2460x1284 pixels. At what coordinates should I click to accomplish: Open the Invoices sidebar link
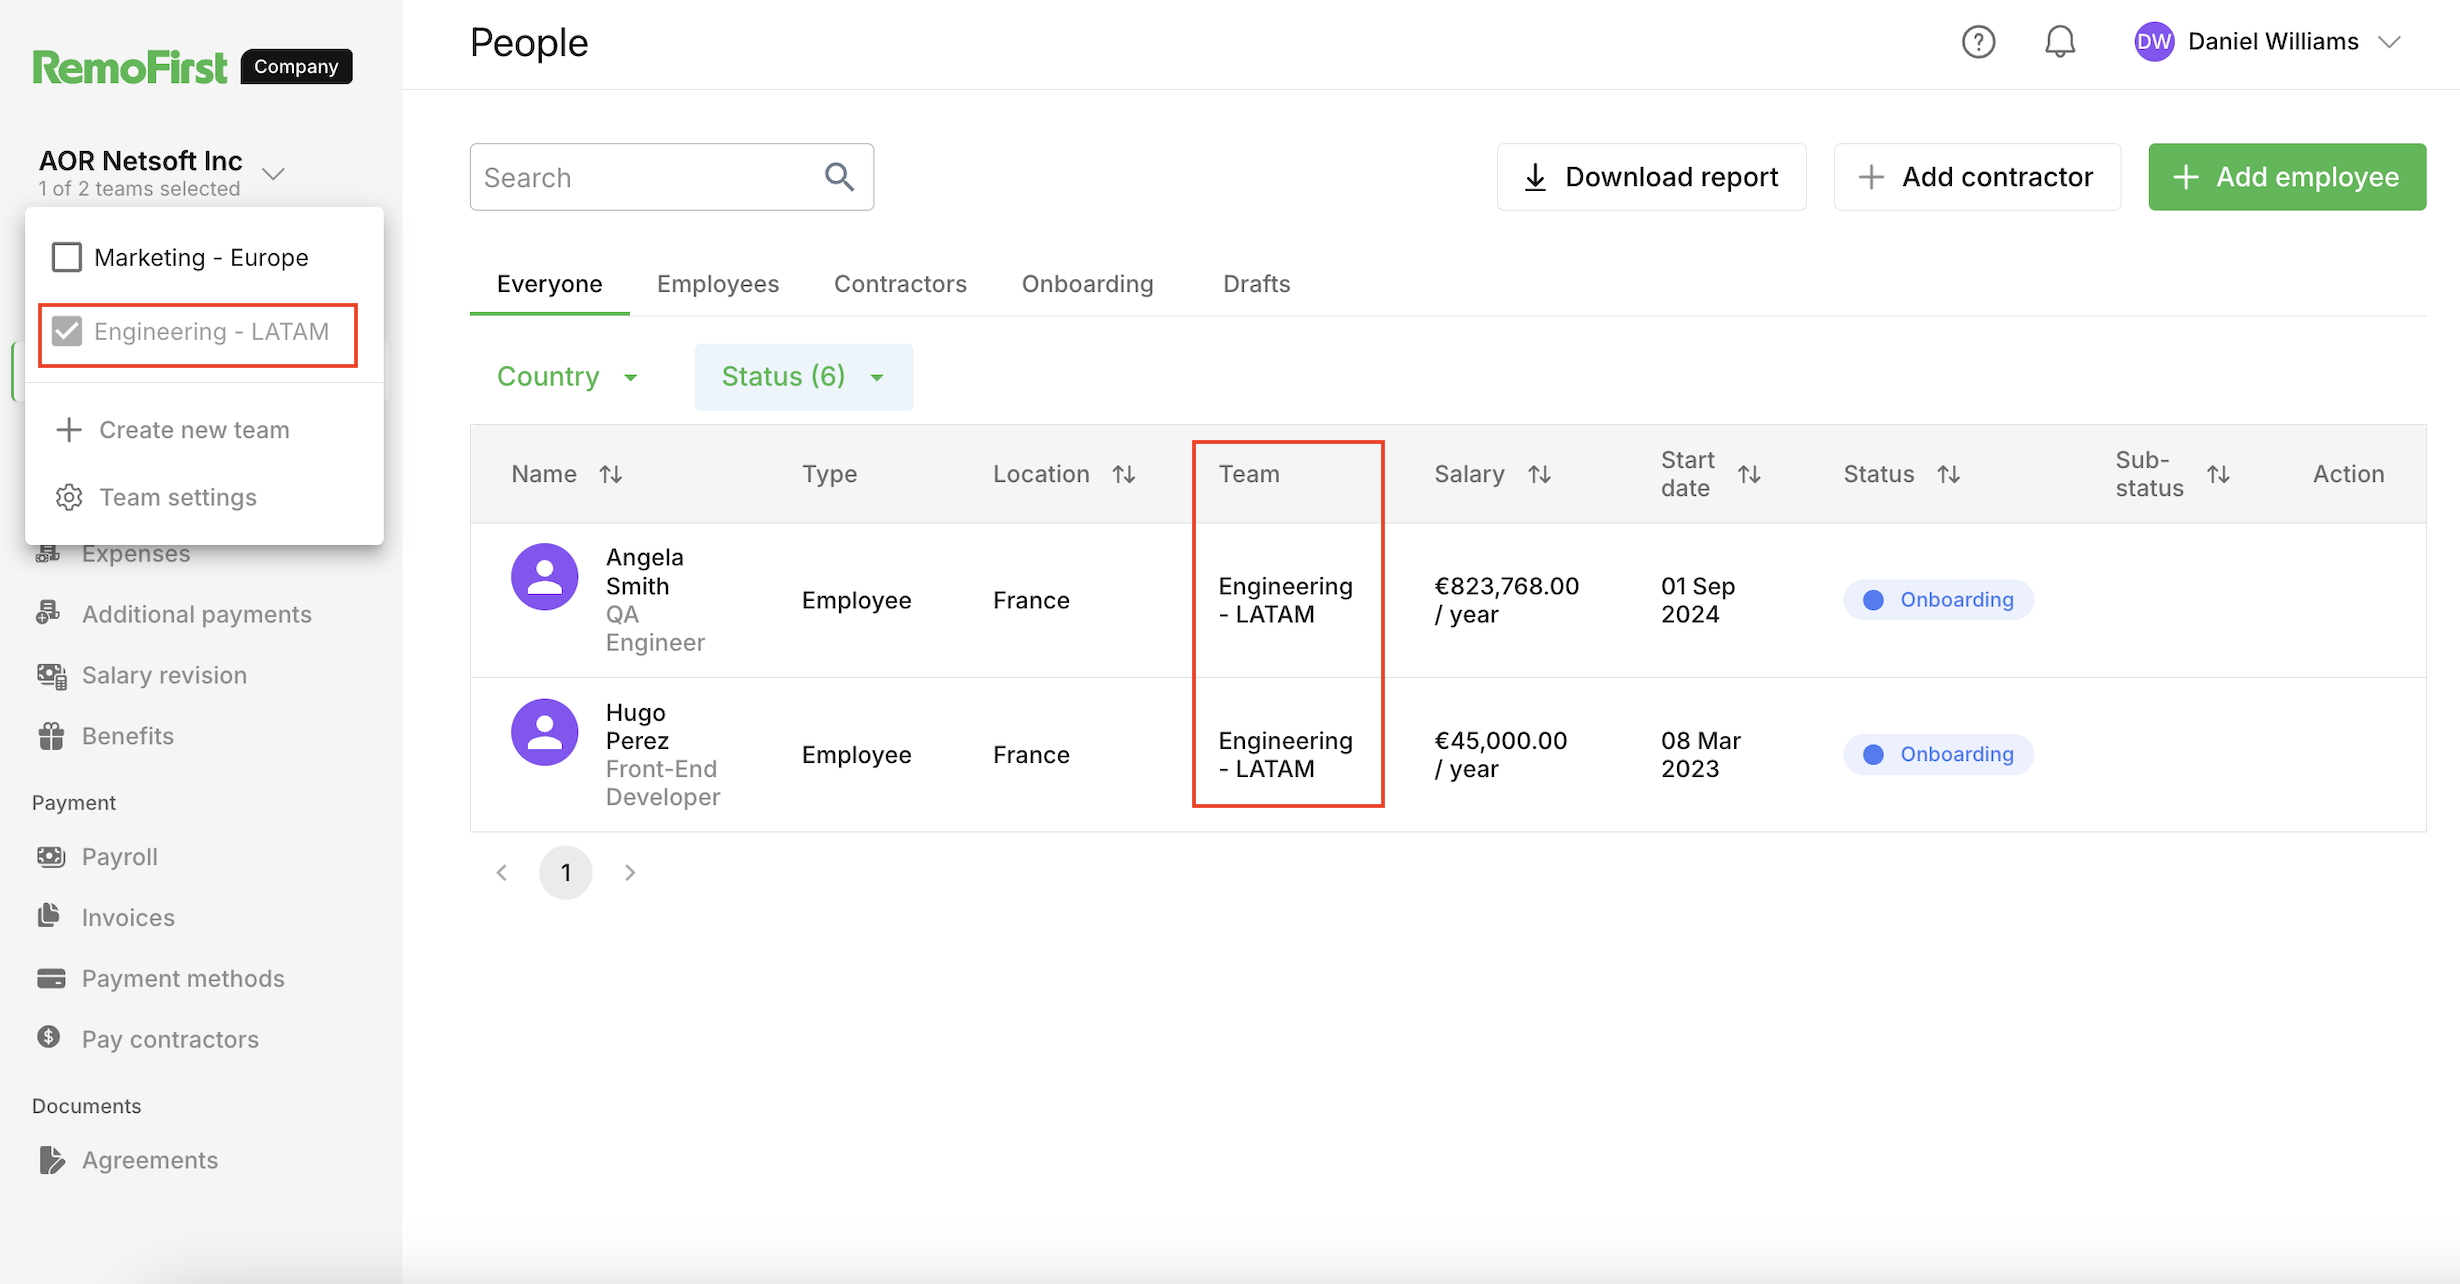(128, 918)
